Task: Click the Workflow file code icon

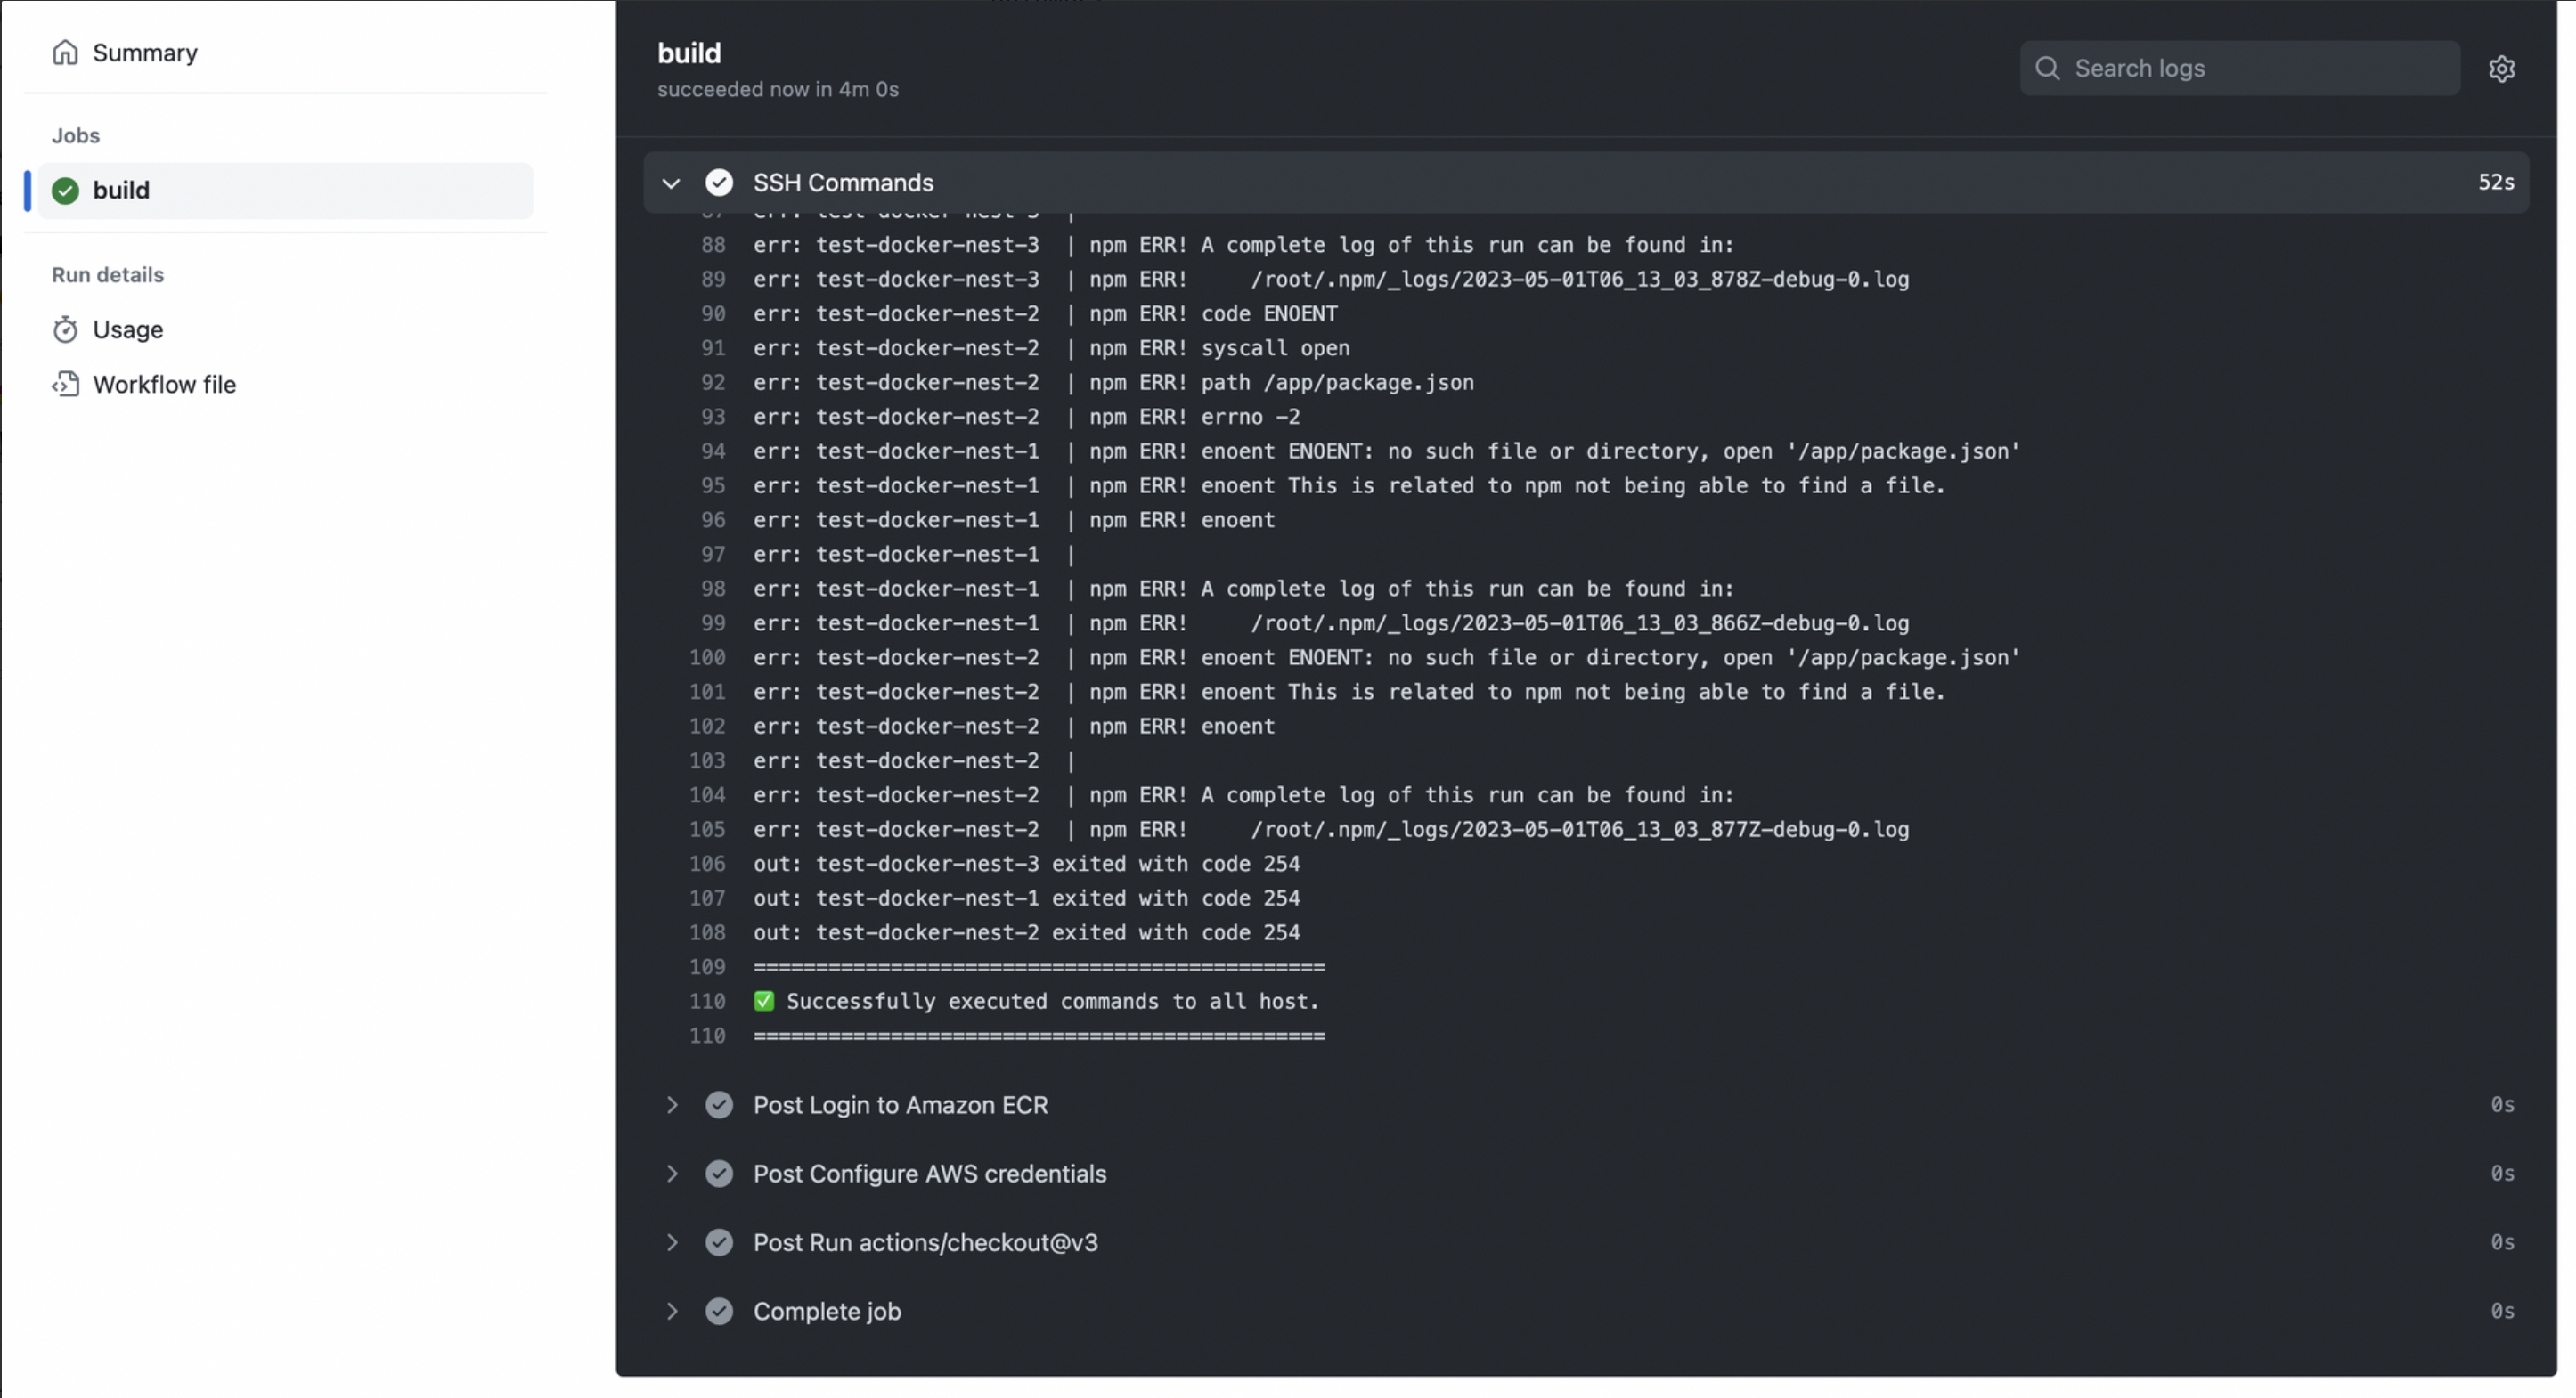Action: [65, 384]
